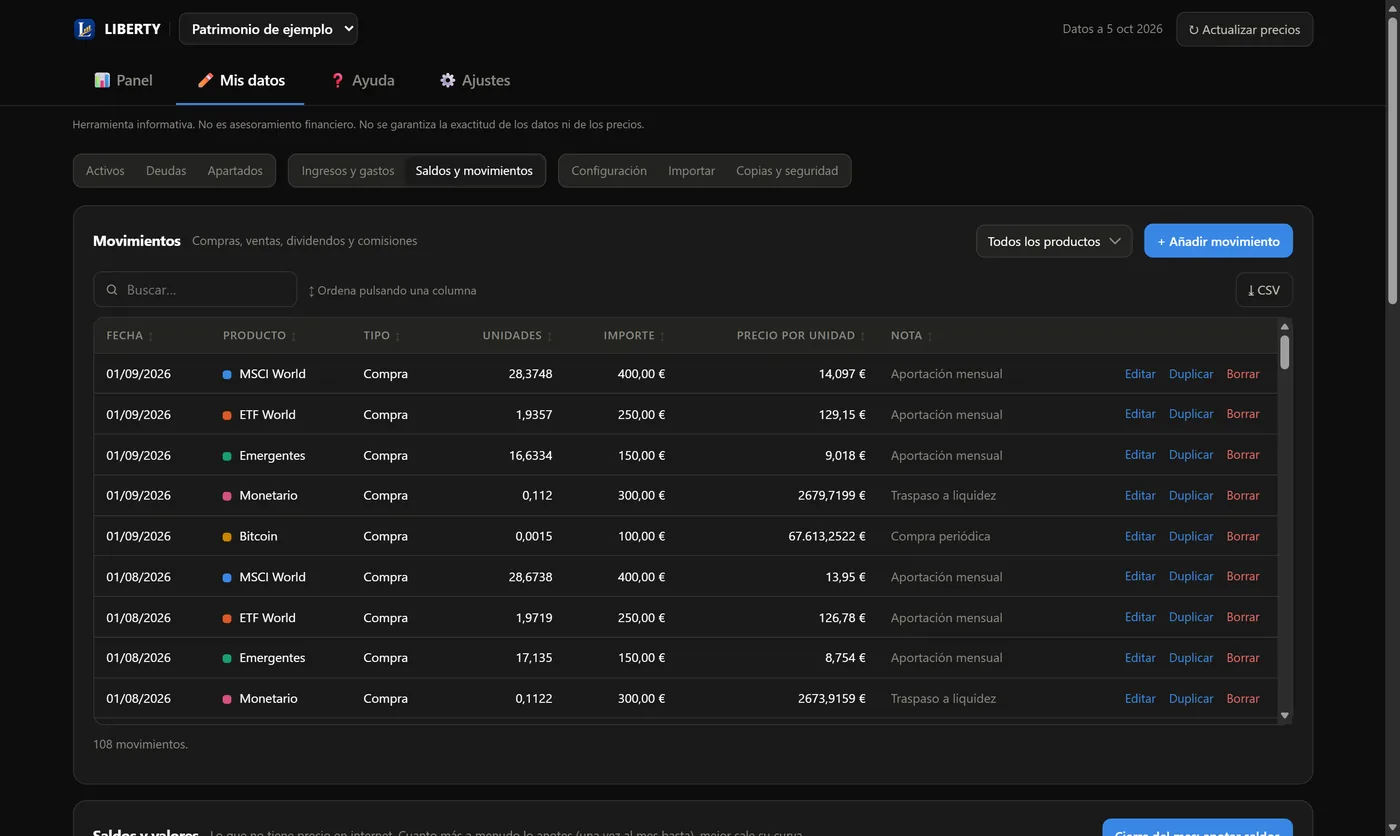This screenshot has width=1400, height=836.
Task: Duplicate the 01/08/2026 Emergentes movement
Action: [1191, 658]
